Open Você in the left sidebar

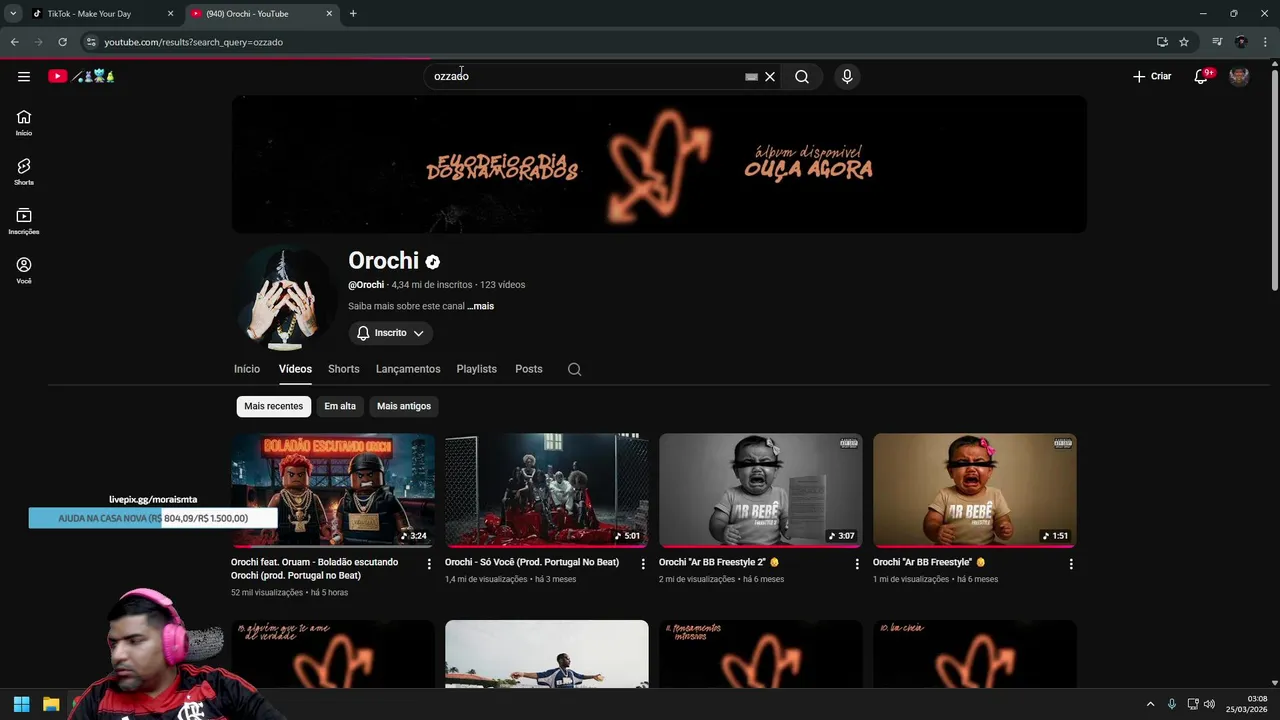pyautogui.click(x=24, y=270)
